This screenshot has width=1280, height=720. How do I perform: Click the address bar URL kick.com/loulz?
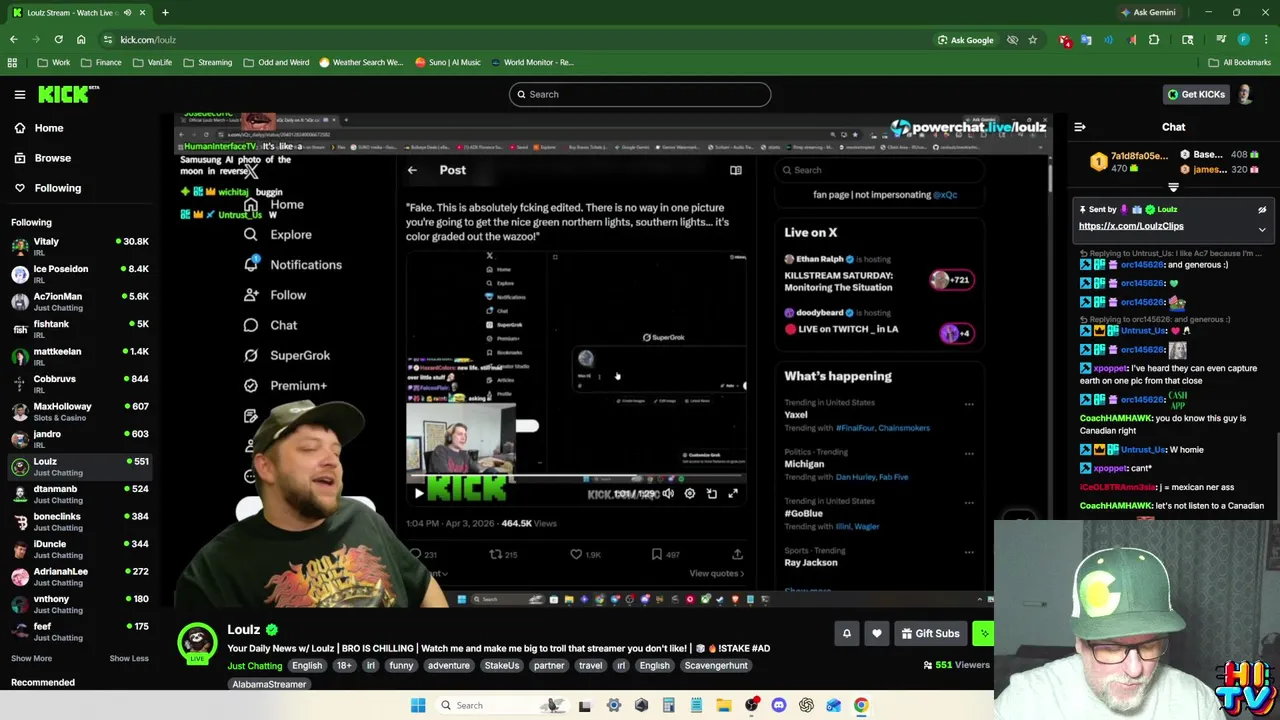coord(148,40)
